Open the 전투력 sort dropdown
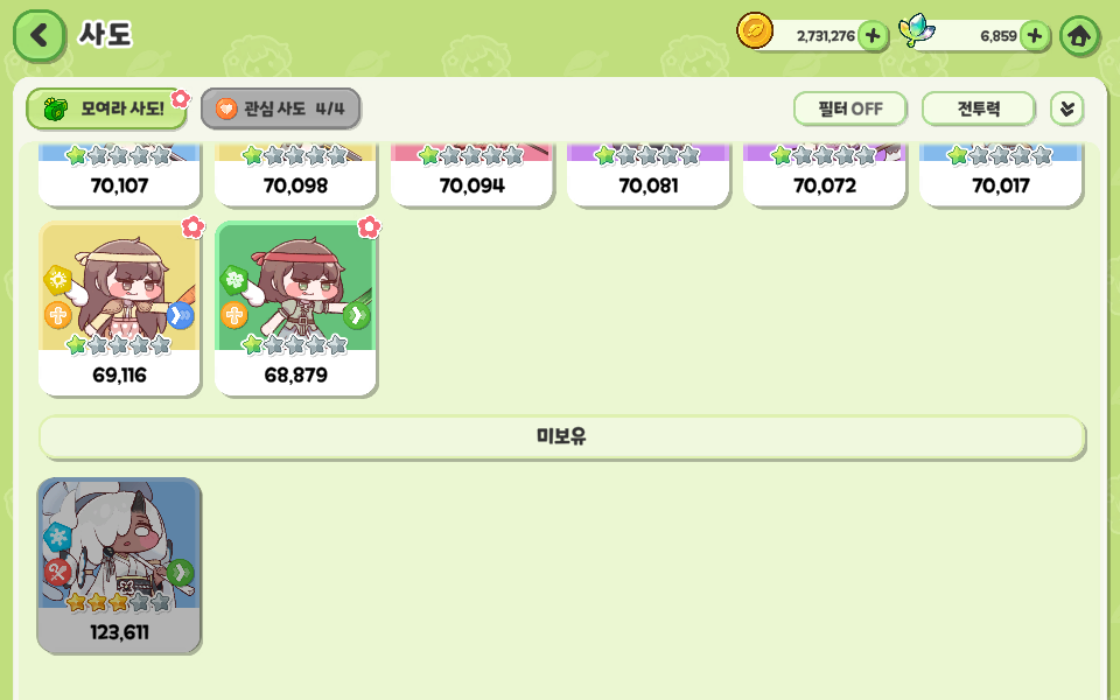Viewport: 1120px width, 700px height. 979,109
